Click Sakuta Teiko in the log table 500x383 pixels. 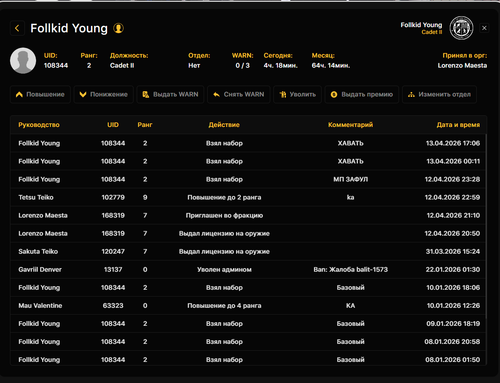[38, 251]
